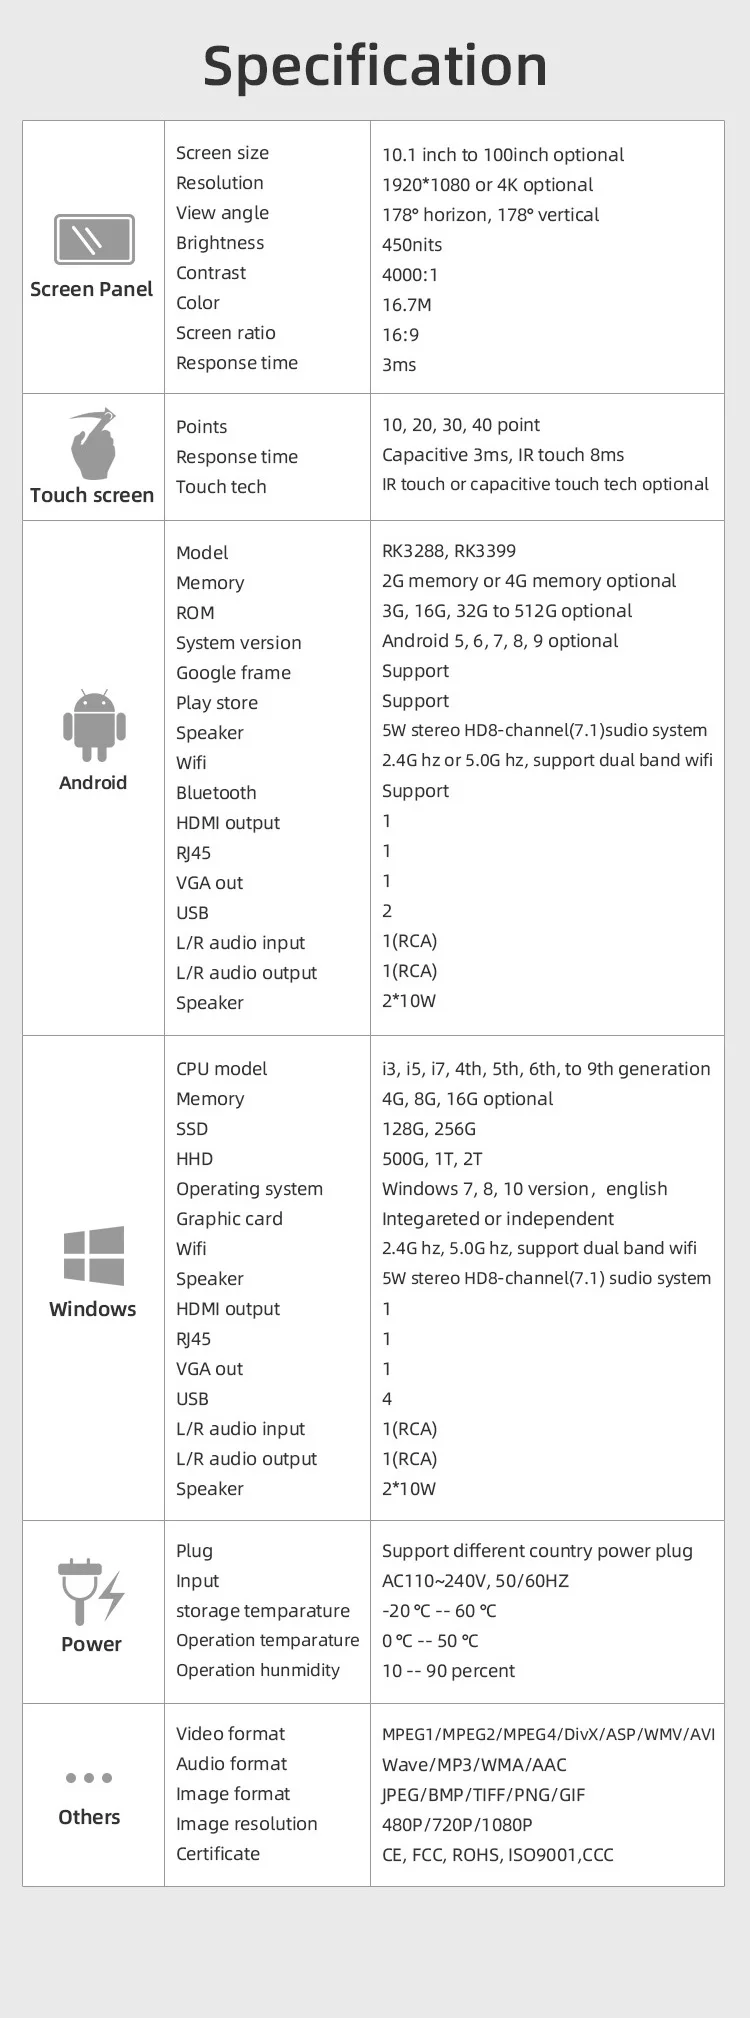The image size is (750, 2018).
Task: Click the Power section label
Action: (x=91, y=1644)
